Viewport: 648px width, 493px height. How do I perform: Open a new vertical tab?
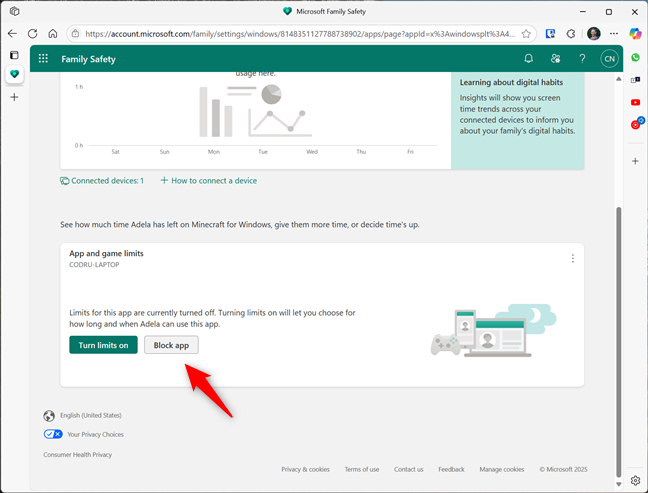coord(14,97)
